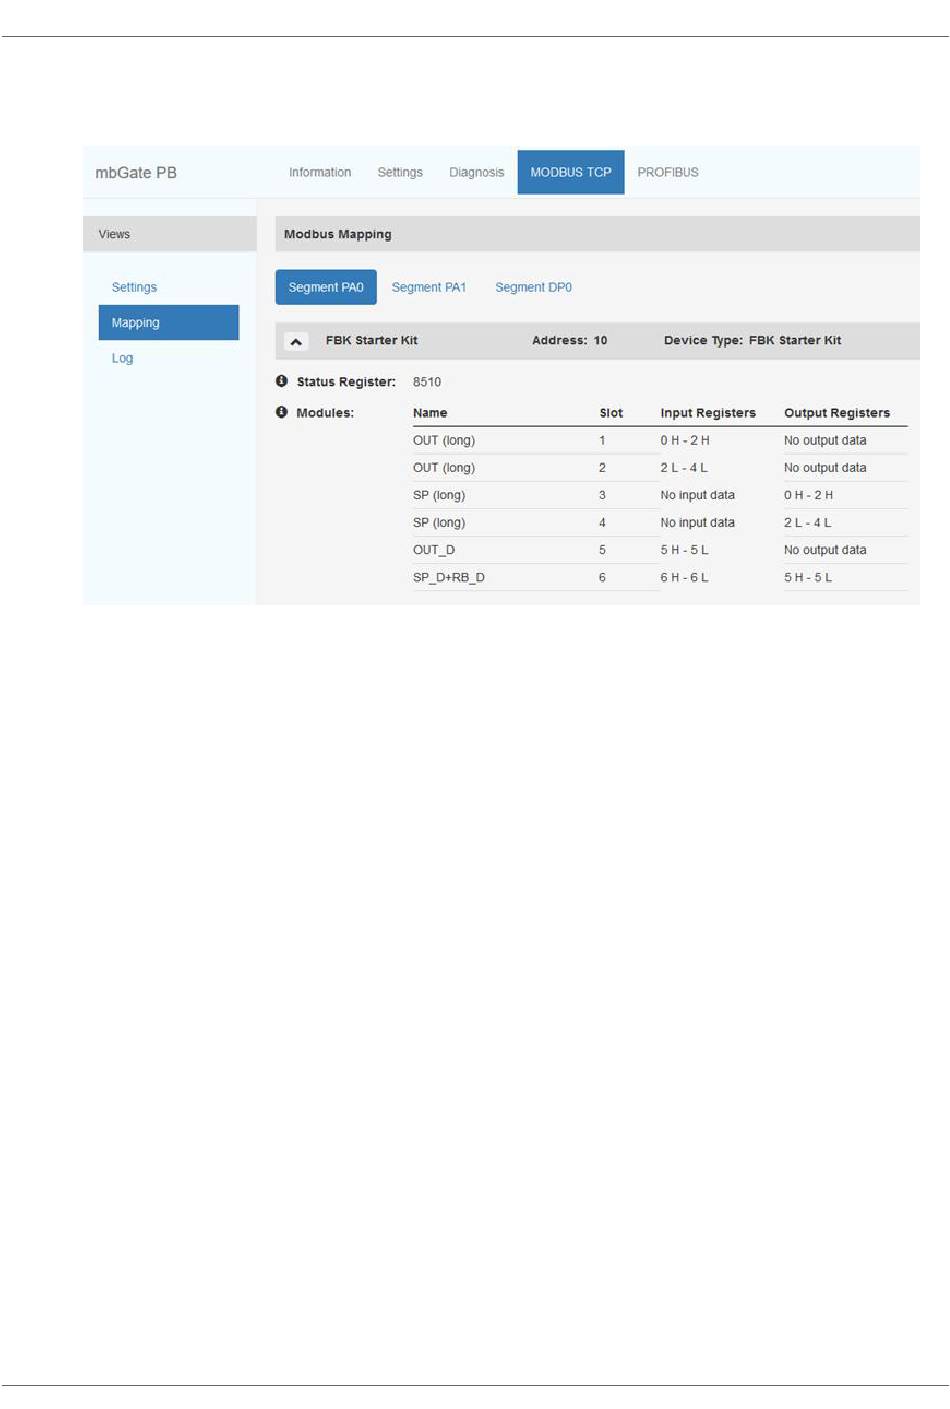Click output register value 2 L - 4 L
The image size is (950, 1409).
coord(808,523)
